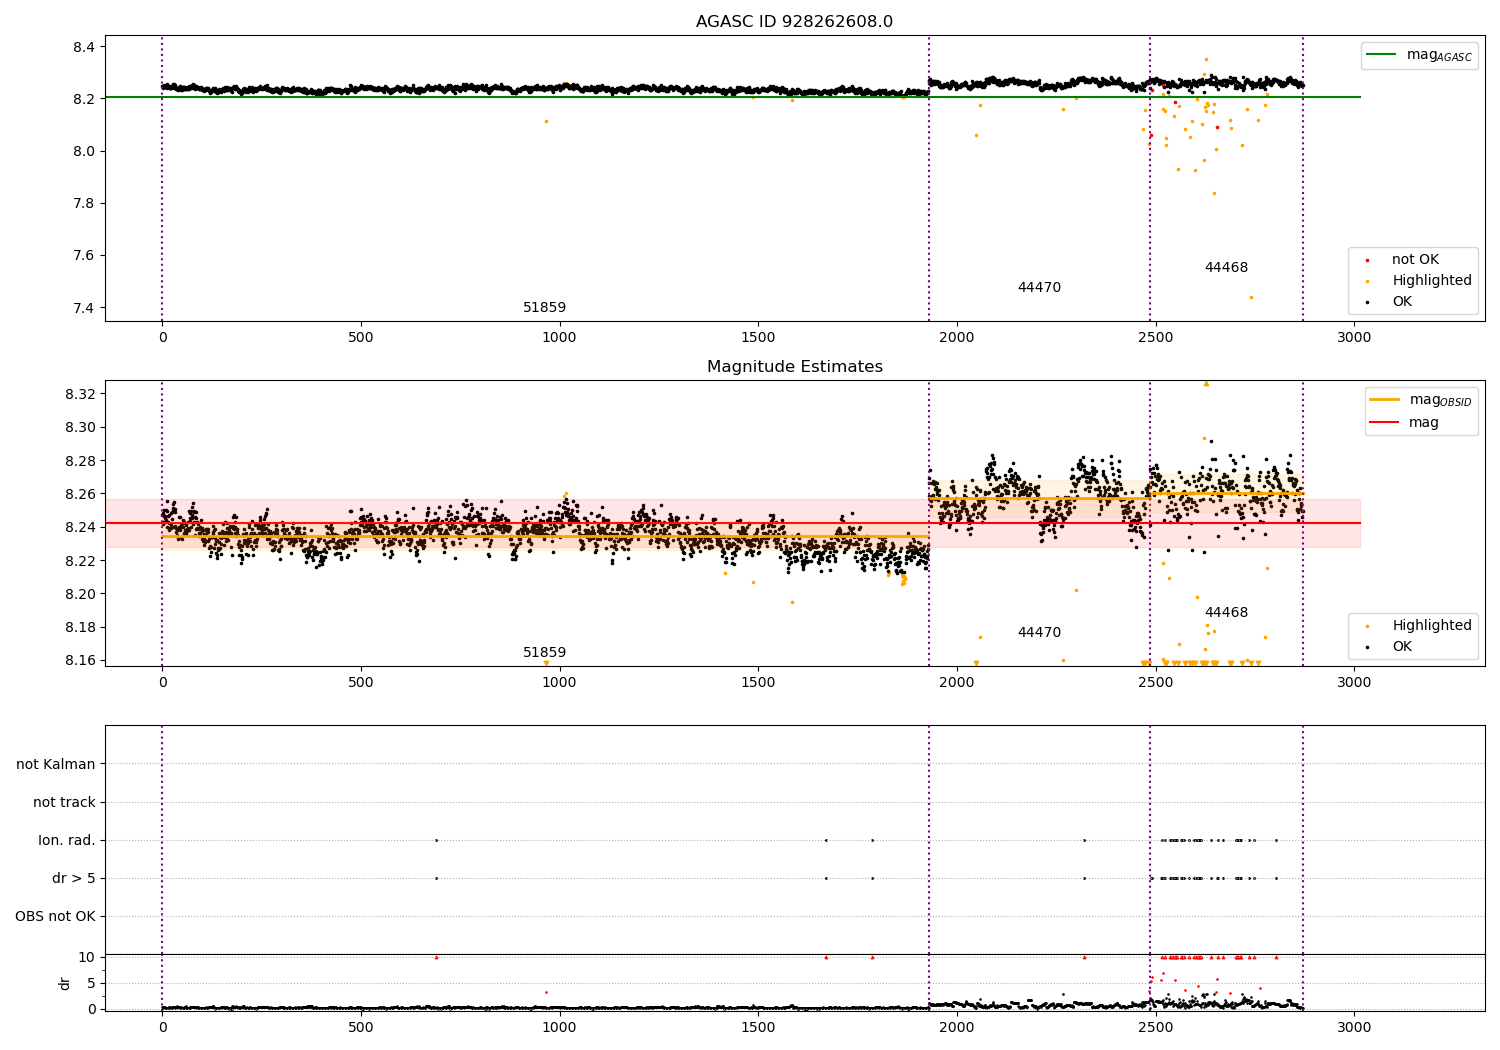
Task: Click the plot title AGASC ID 928262608.0
Action: click(794, 22)
